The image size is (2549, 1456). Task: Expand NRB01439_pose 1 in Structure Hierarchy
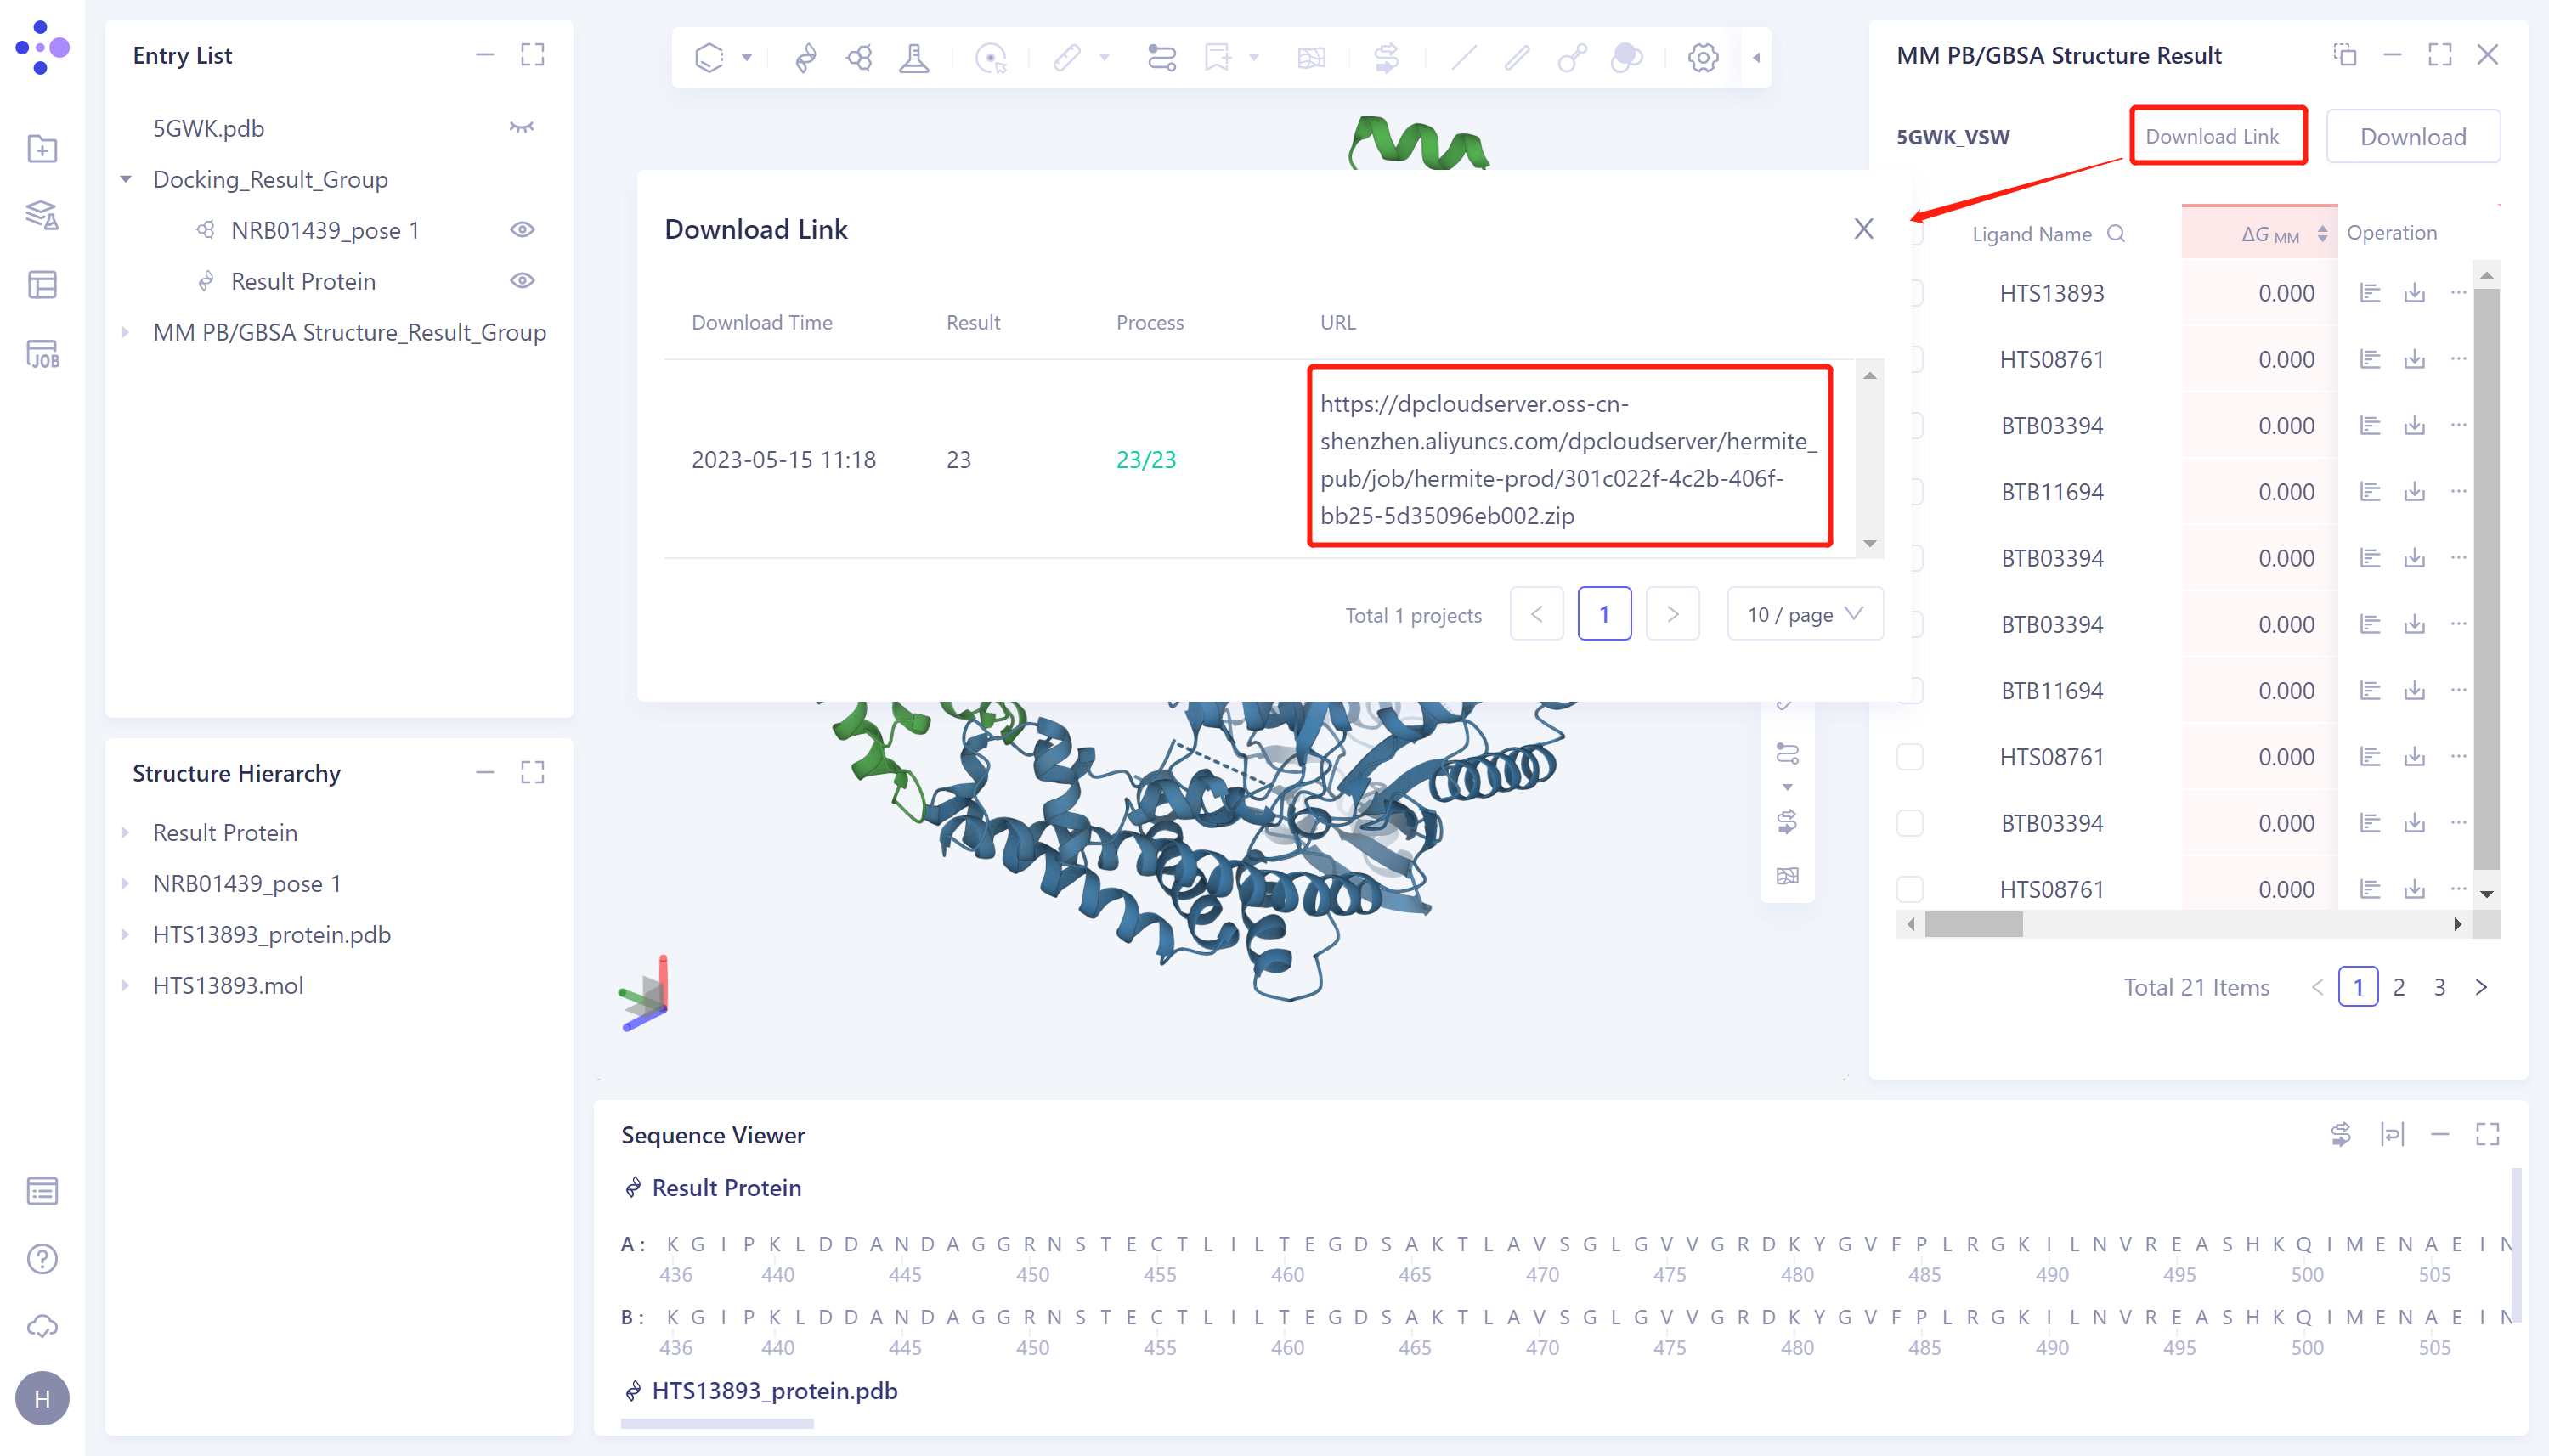click(x=126, y=884)
